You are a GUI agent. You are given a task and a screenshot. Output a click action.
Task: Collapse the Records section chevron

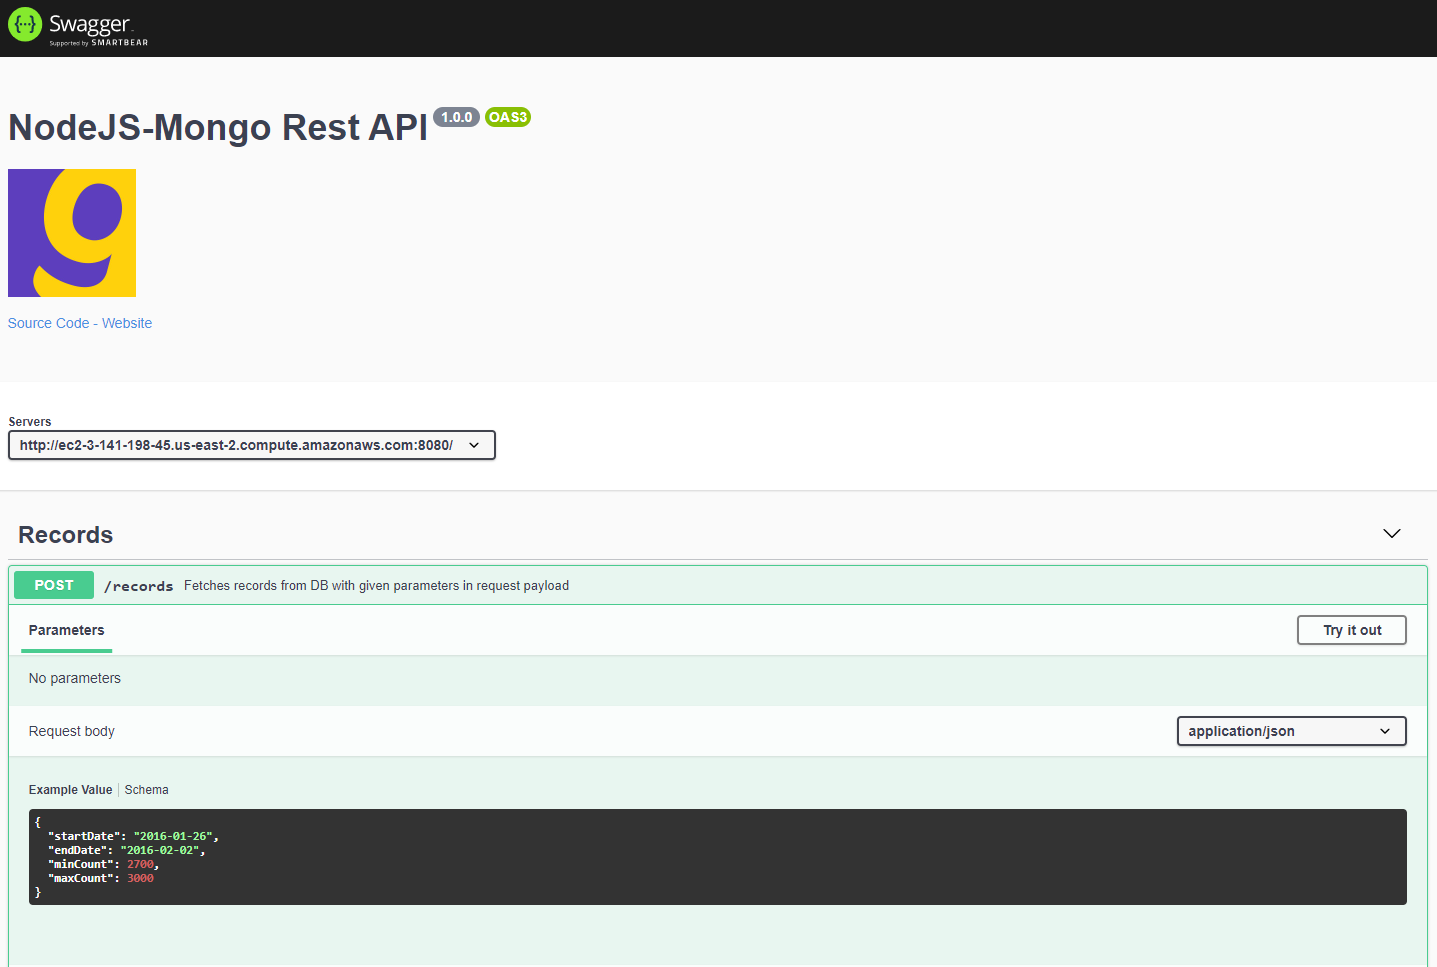(1391, 534)
